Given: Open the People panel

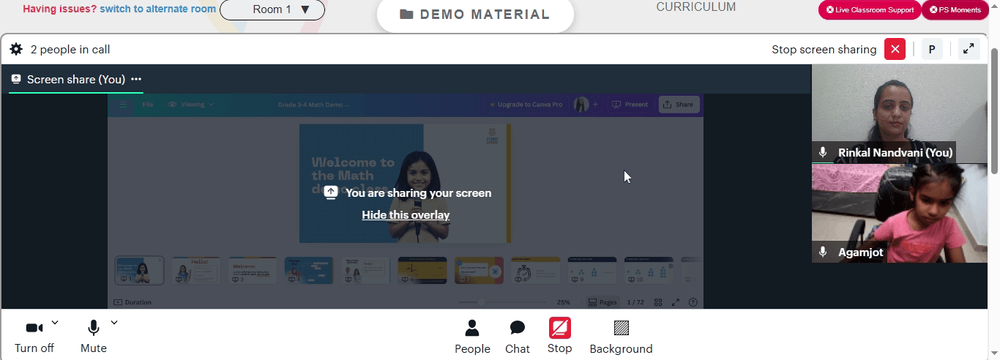Looking at the screenshot, I should pos(472,337).
